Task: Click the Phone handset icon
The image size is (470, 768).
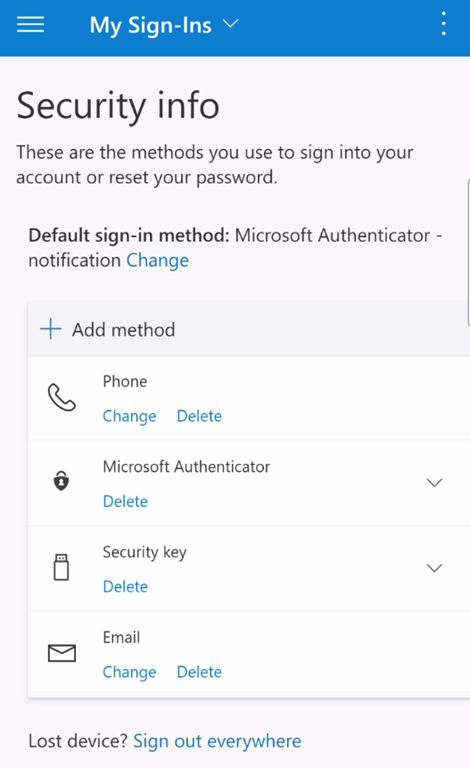Action: click(62, 397)
